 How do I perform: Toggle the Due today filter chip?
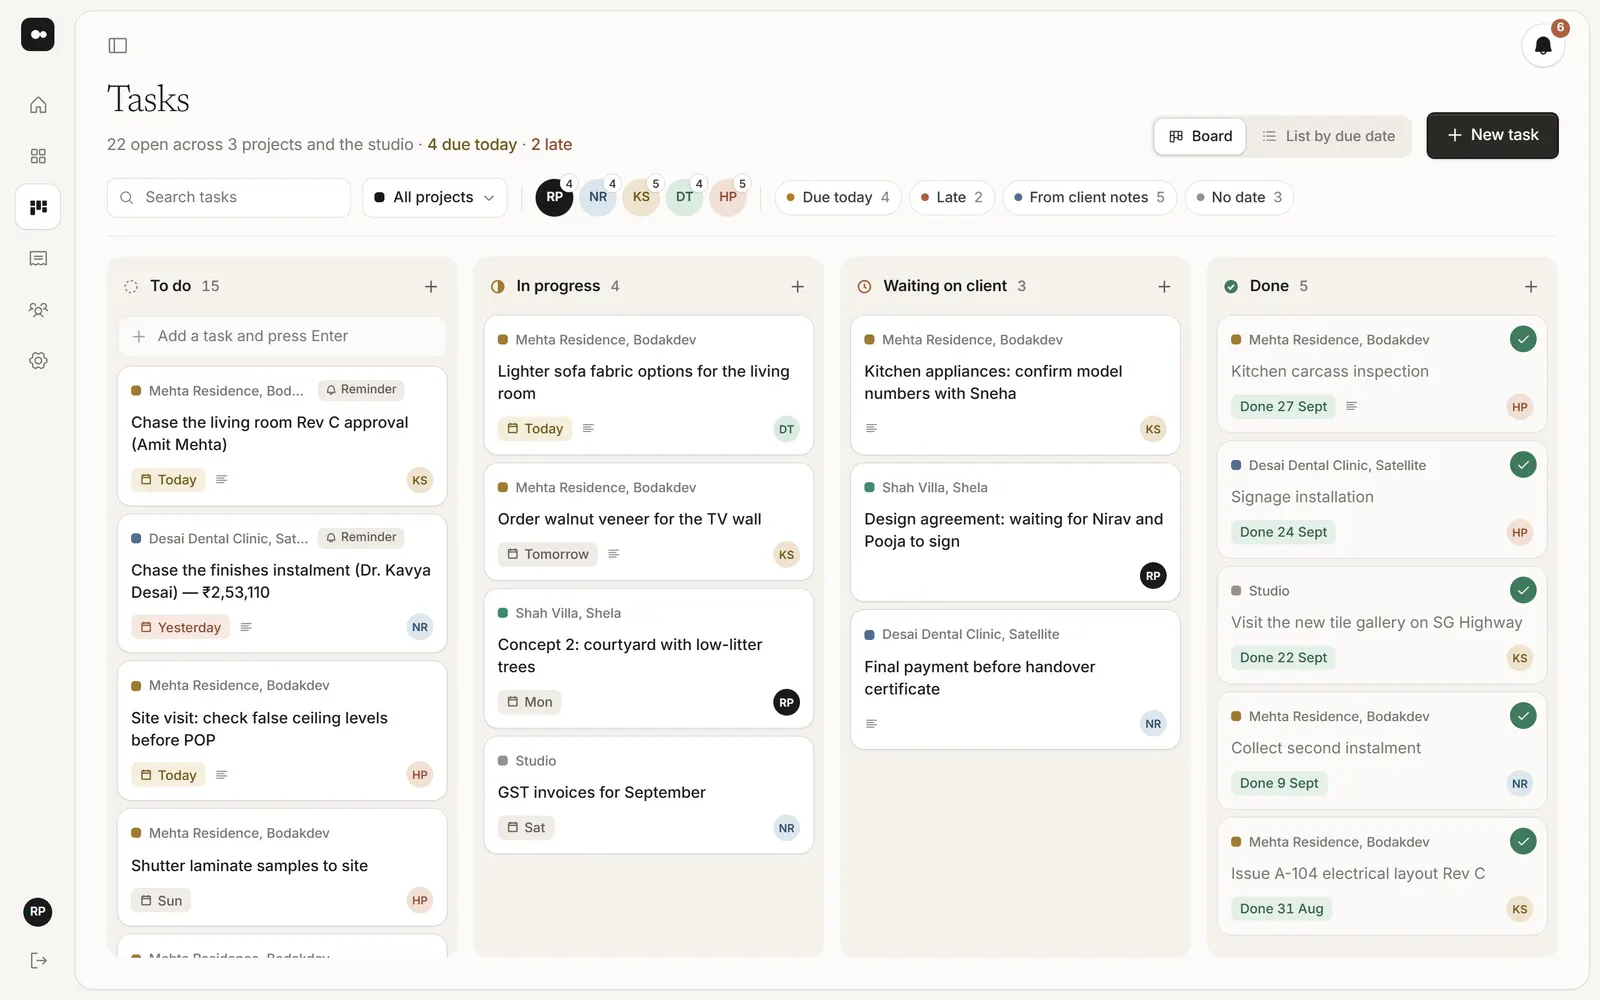(x=838, y=197)
